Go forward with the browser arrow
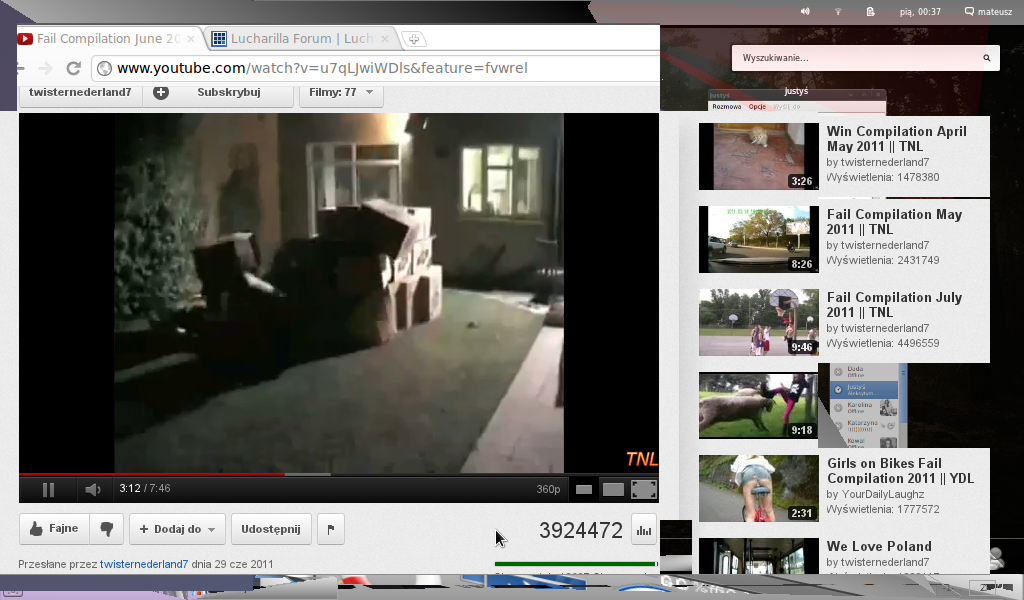 coord(44,68)
